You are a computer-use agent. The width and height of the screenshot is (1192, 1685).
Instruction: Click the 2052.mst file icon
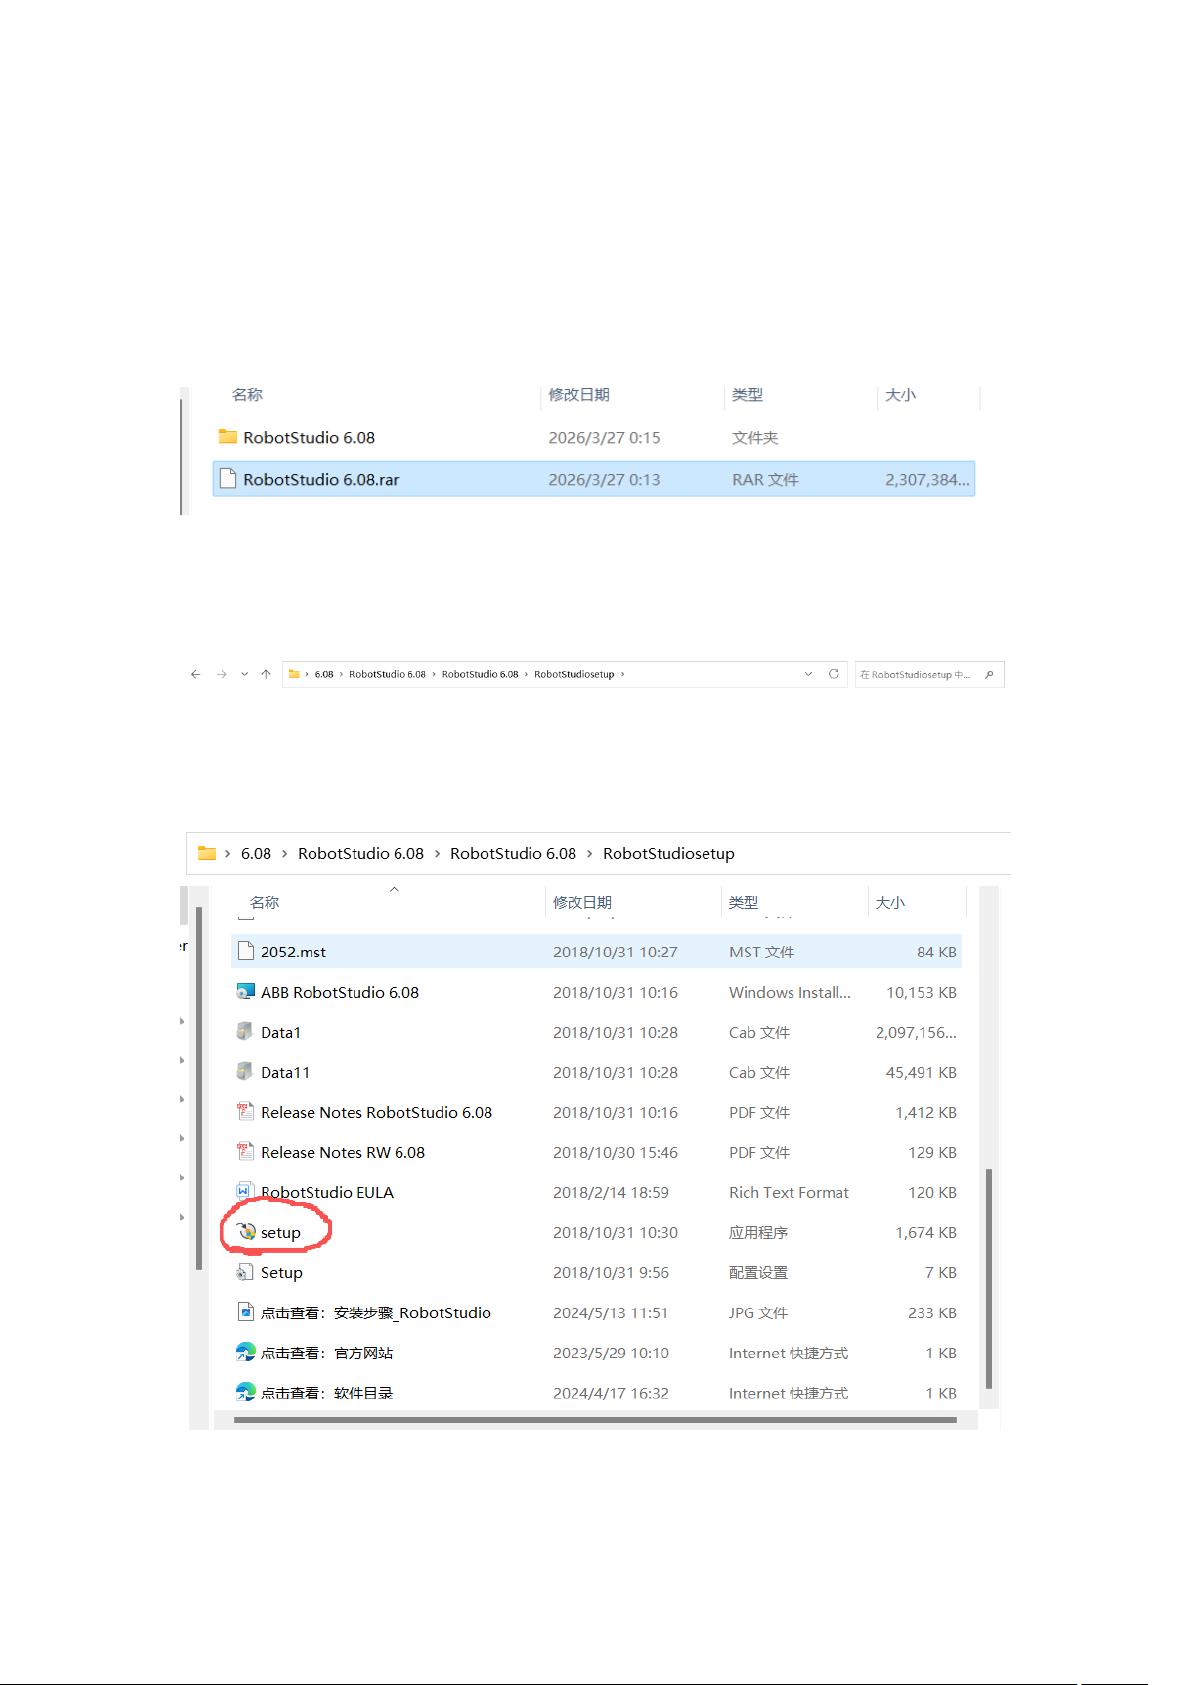click(x=245, y=951)
